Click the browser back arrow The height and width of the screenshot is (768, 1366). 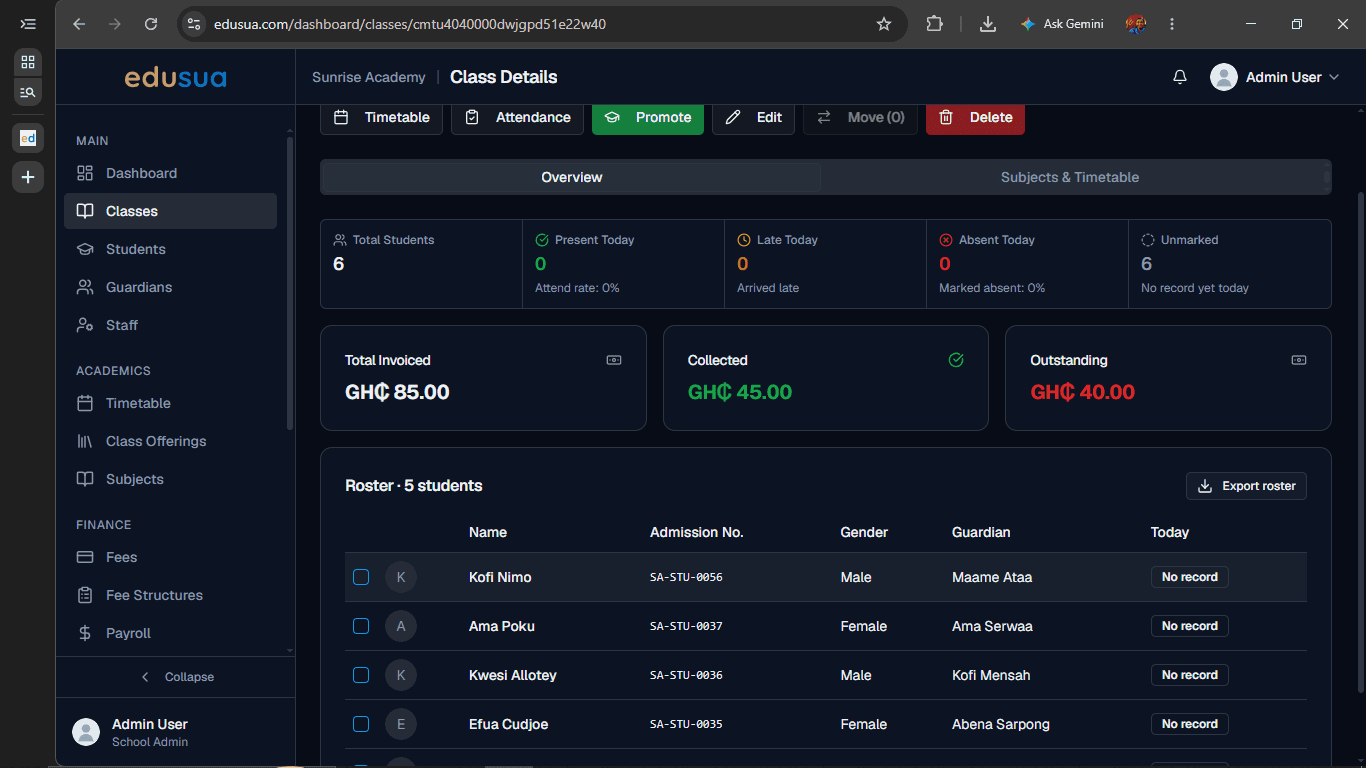[79, 24]
